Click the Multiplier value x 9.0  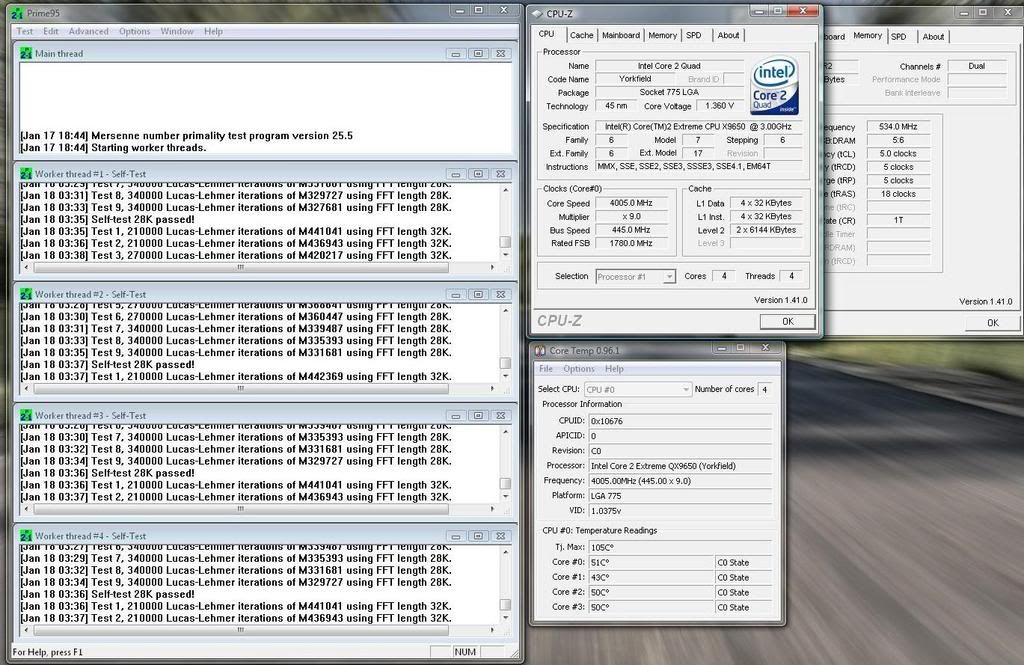[x=632, y=217]
